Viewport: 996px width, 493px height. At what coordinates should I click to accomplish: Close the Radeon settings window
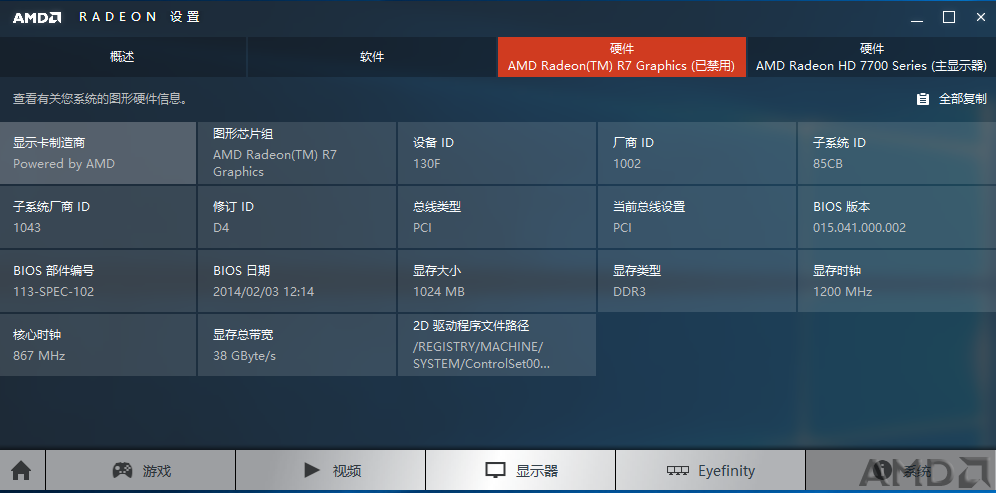point(981,18)
